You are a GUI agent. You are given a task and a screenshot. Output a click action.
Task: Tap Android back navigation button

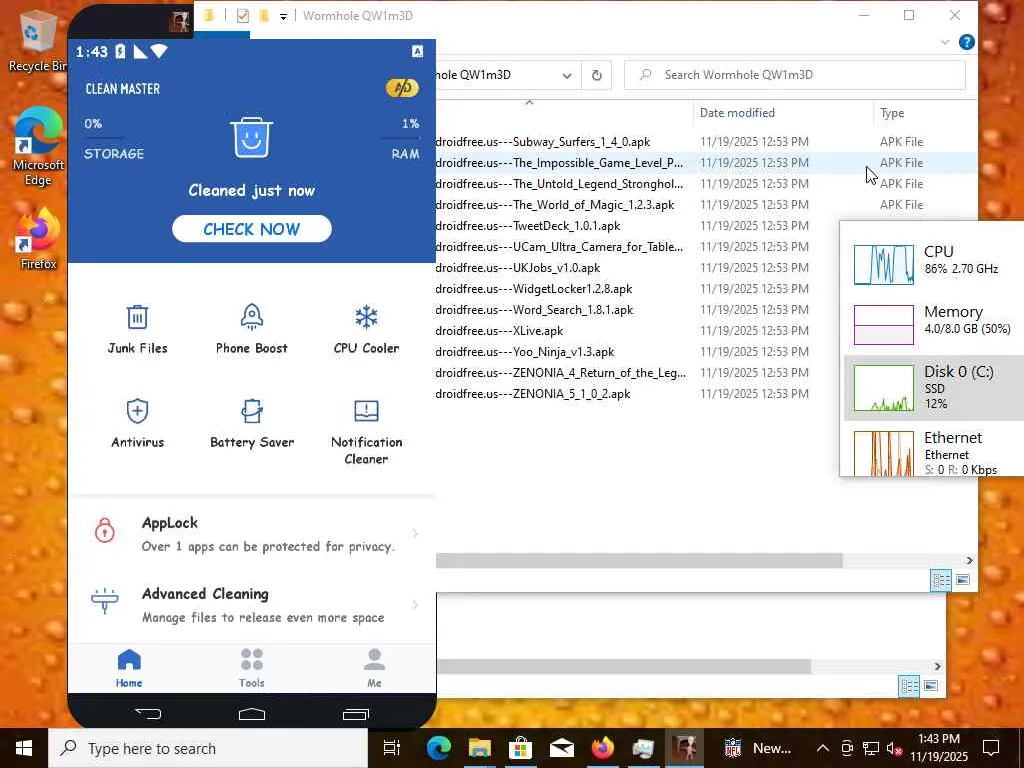click(148, 713)
